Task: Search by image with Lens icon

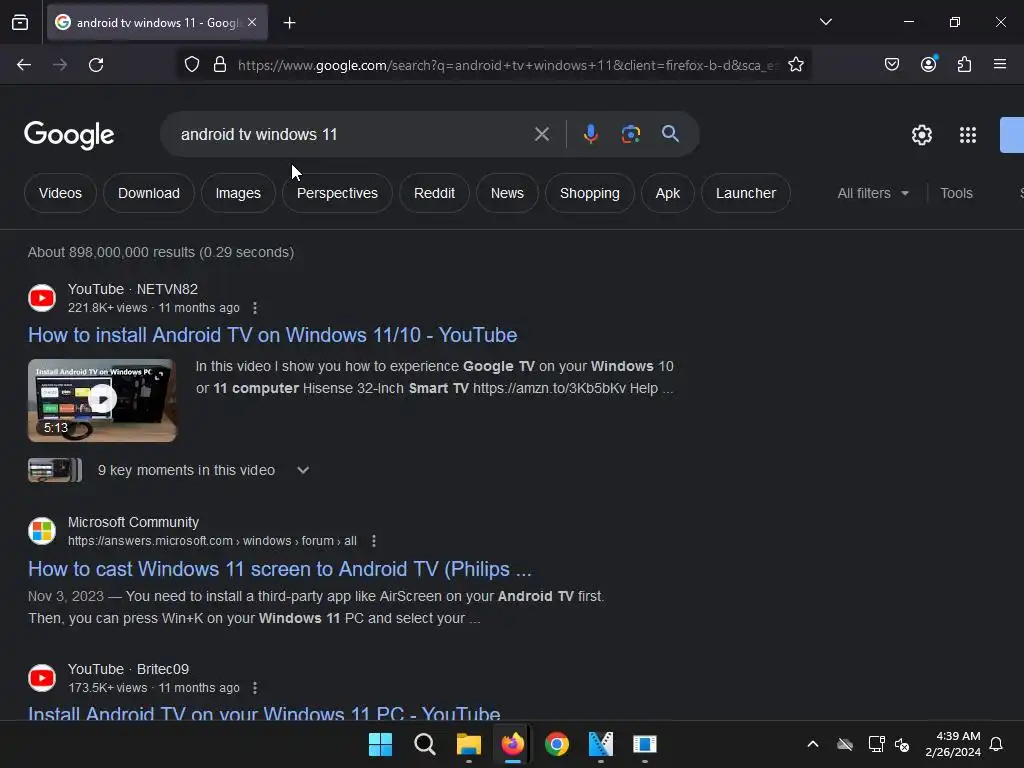Action: (630, 135)
